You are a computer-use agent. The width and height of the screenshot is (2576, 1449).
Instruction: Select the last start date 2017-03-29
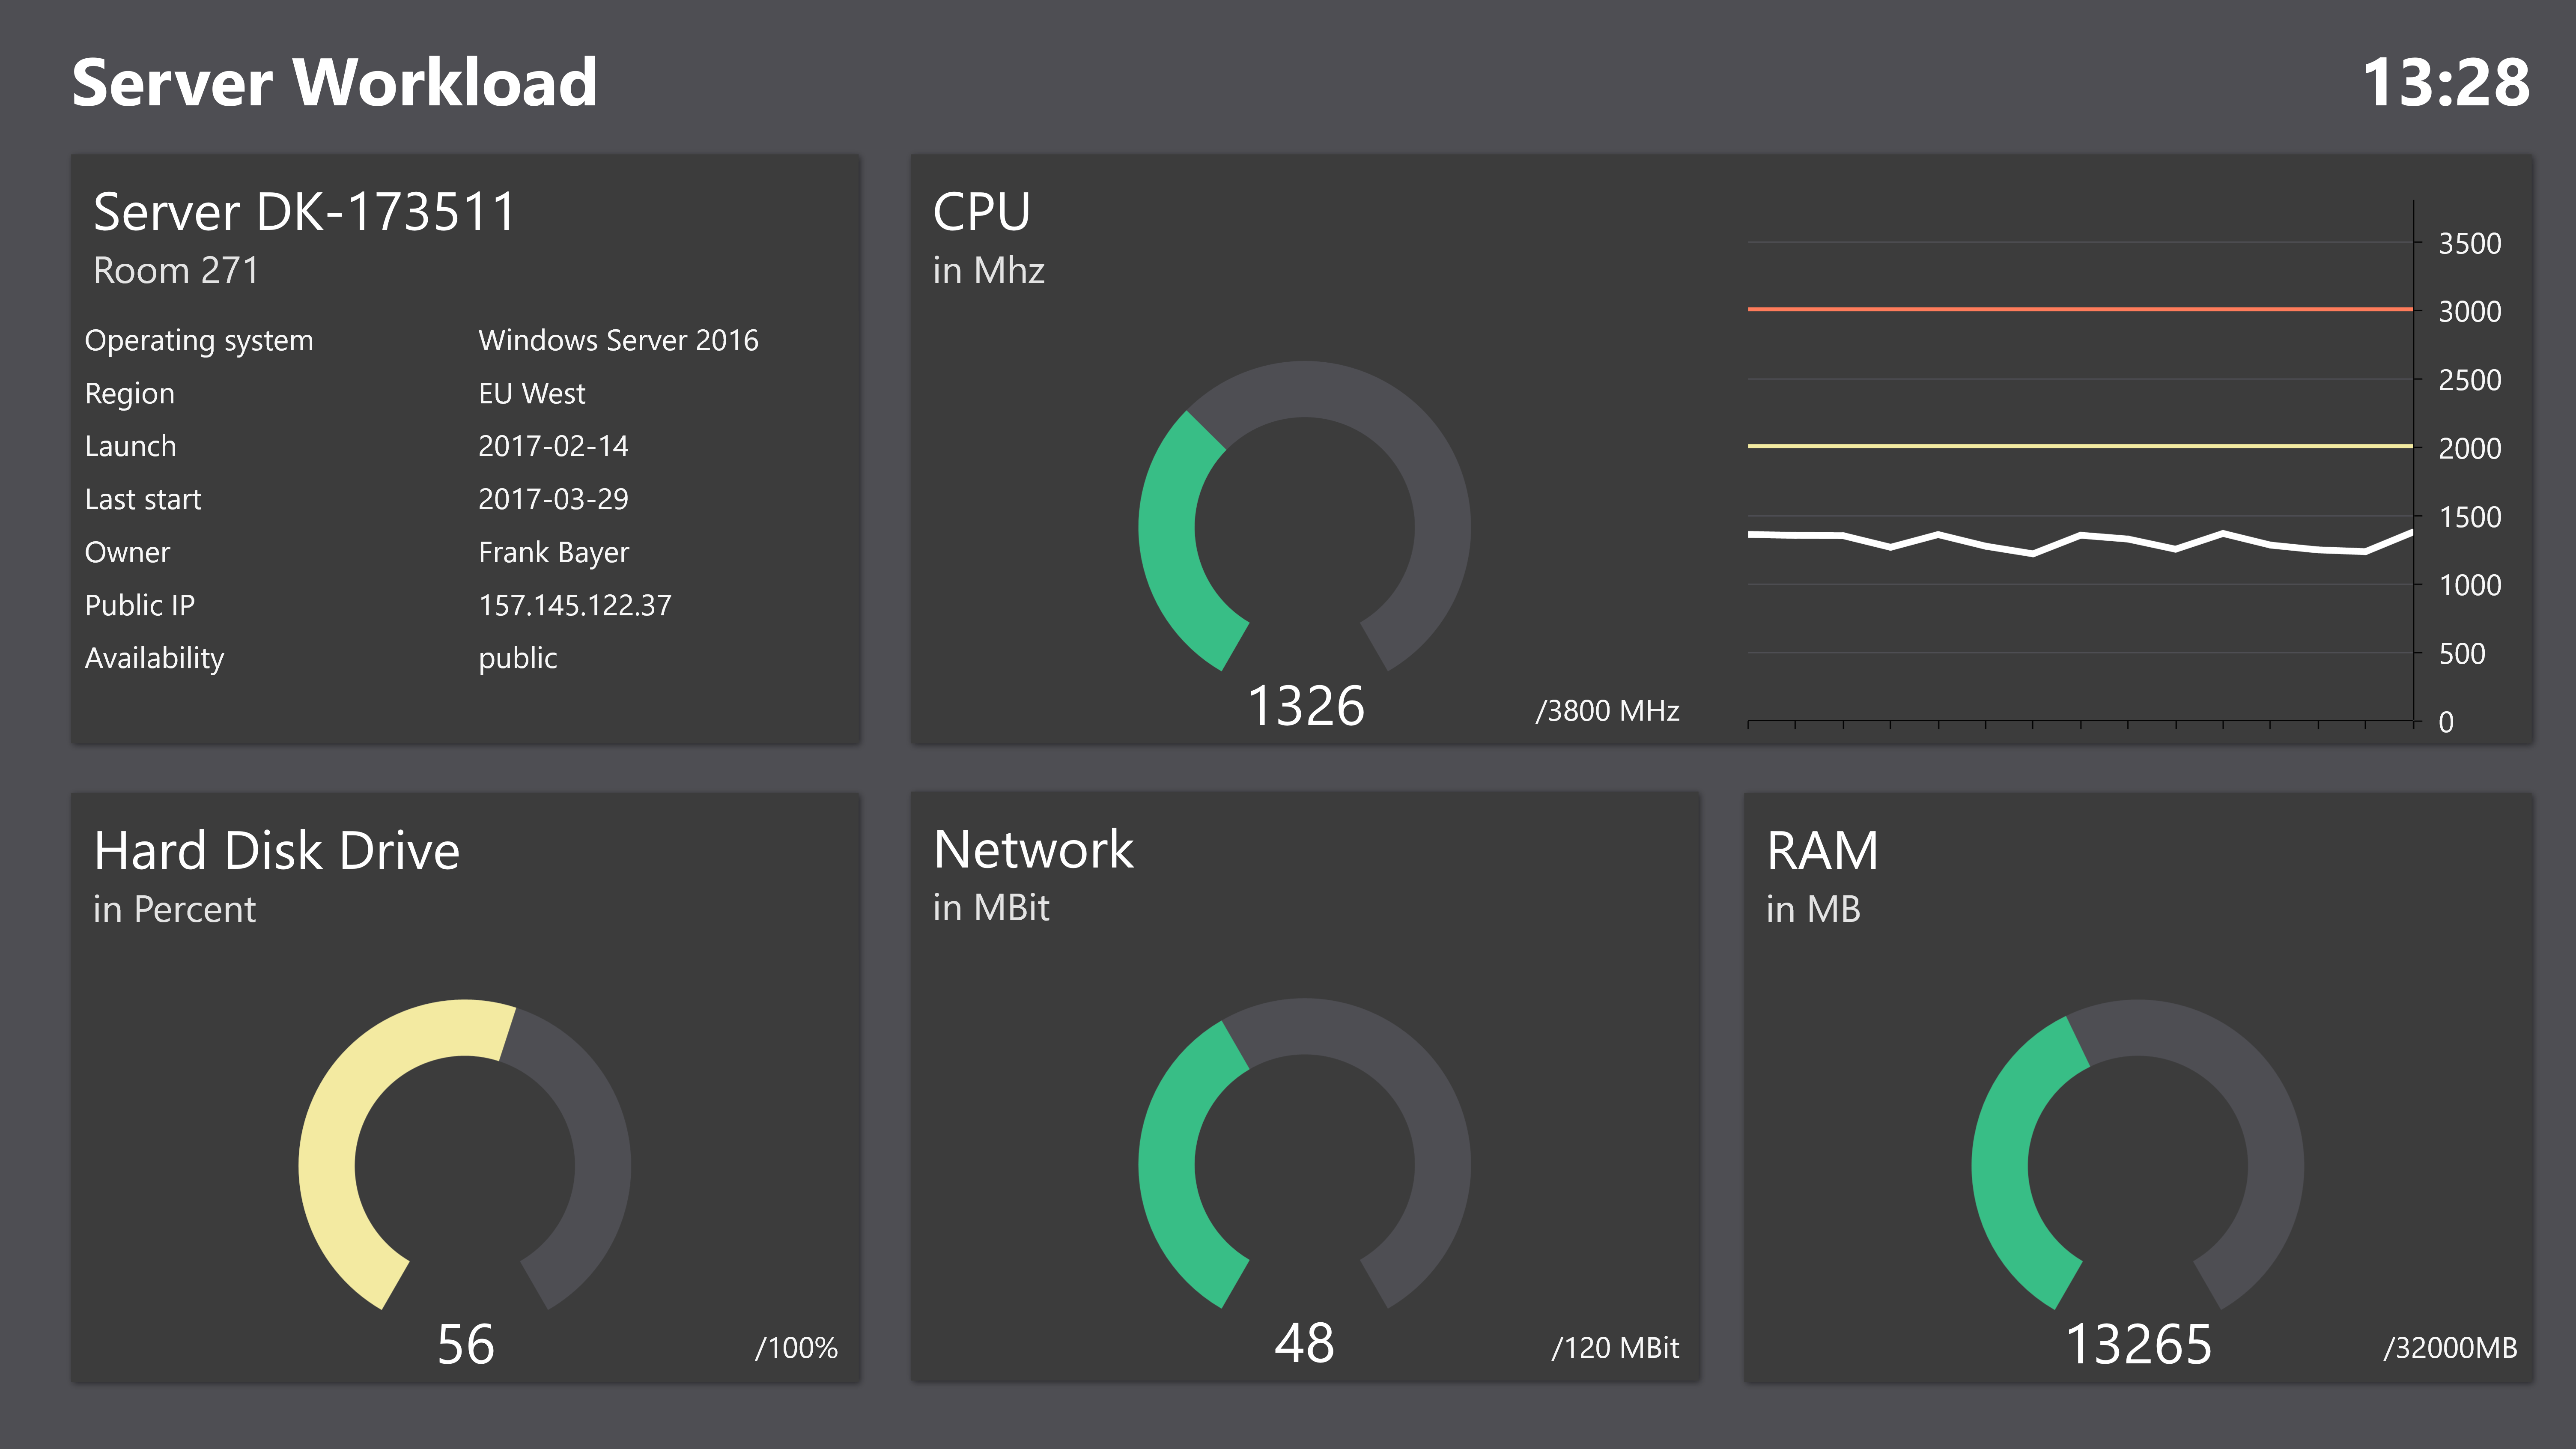click(553, 499)
